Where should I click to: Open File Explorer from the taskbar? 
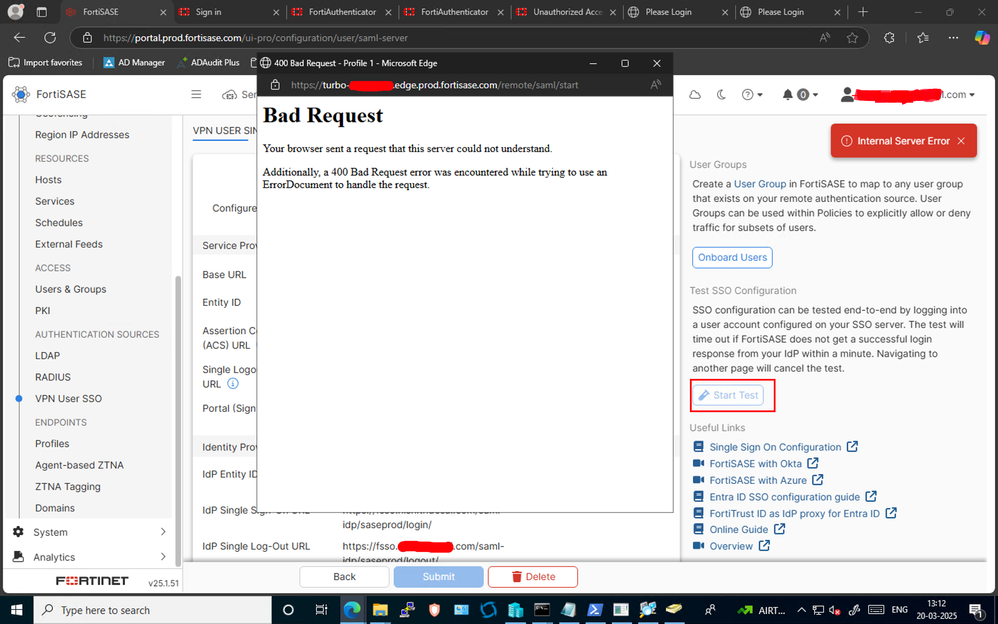(x=379, y=609)
